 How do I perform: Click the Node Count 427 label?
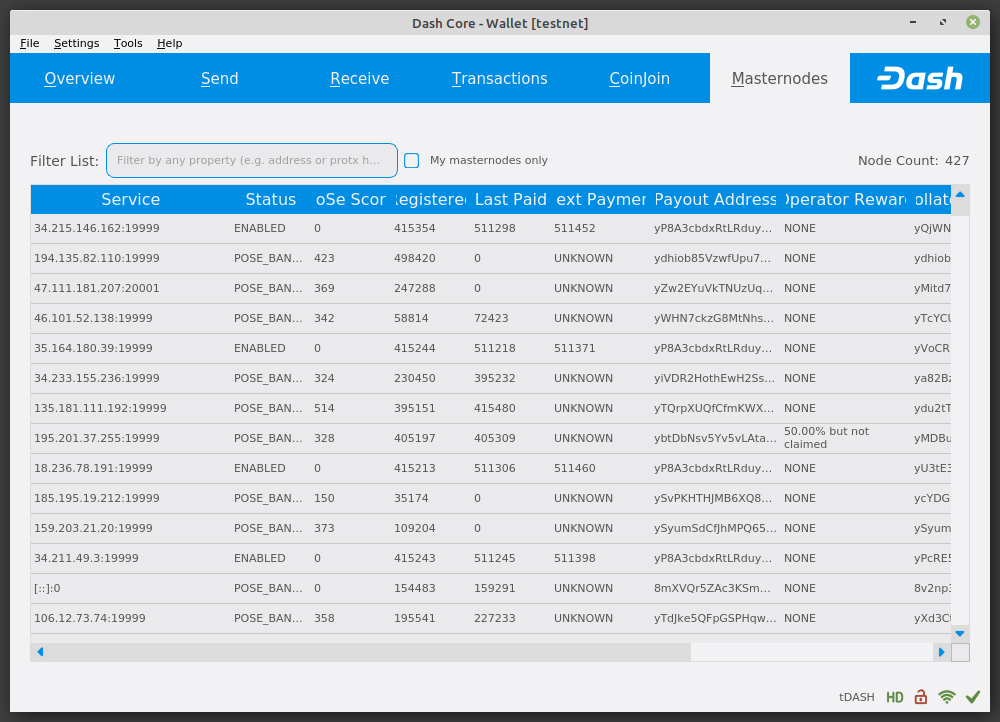click(913, 161)
